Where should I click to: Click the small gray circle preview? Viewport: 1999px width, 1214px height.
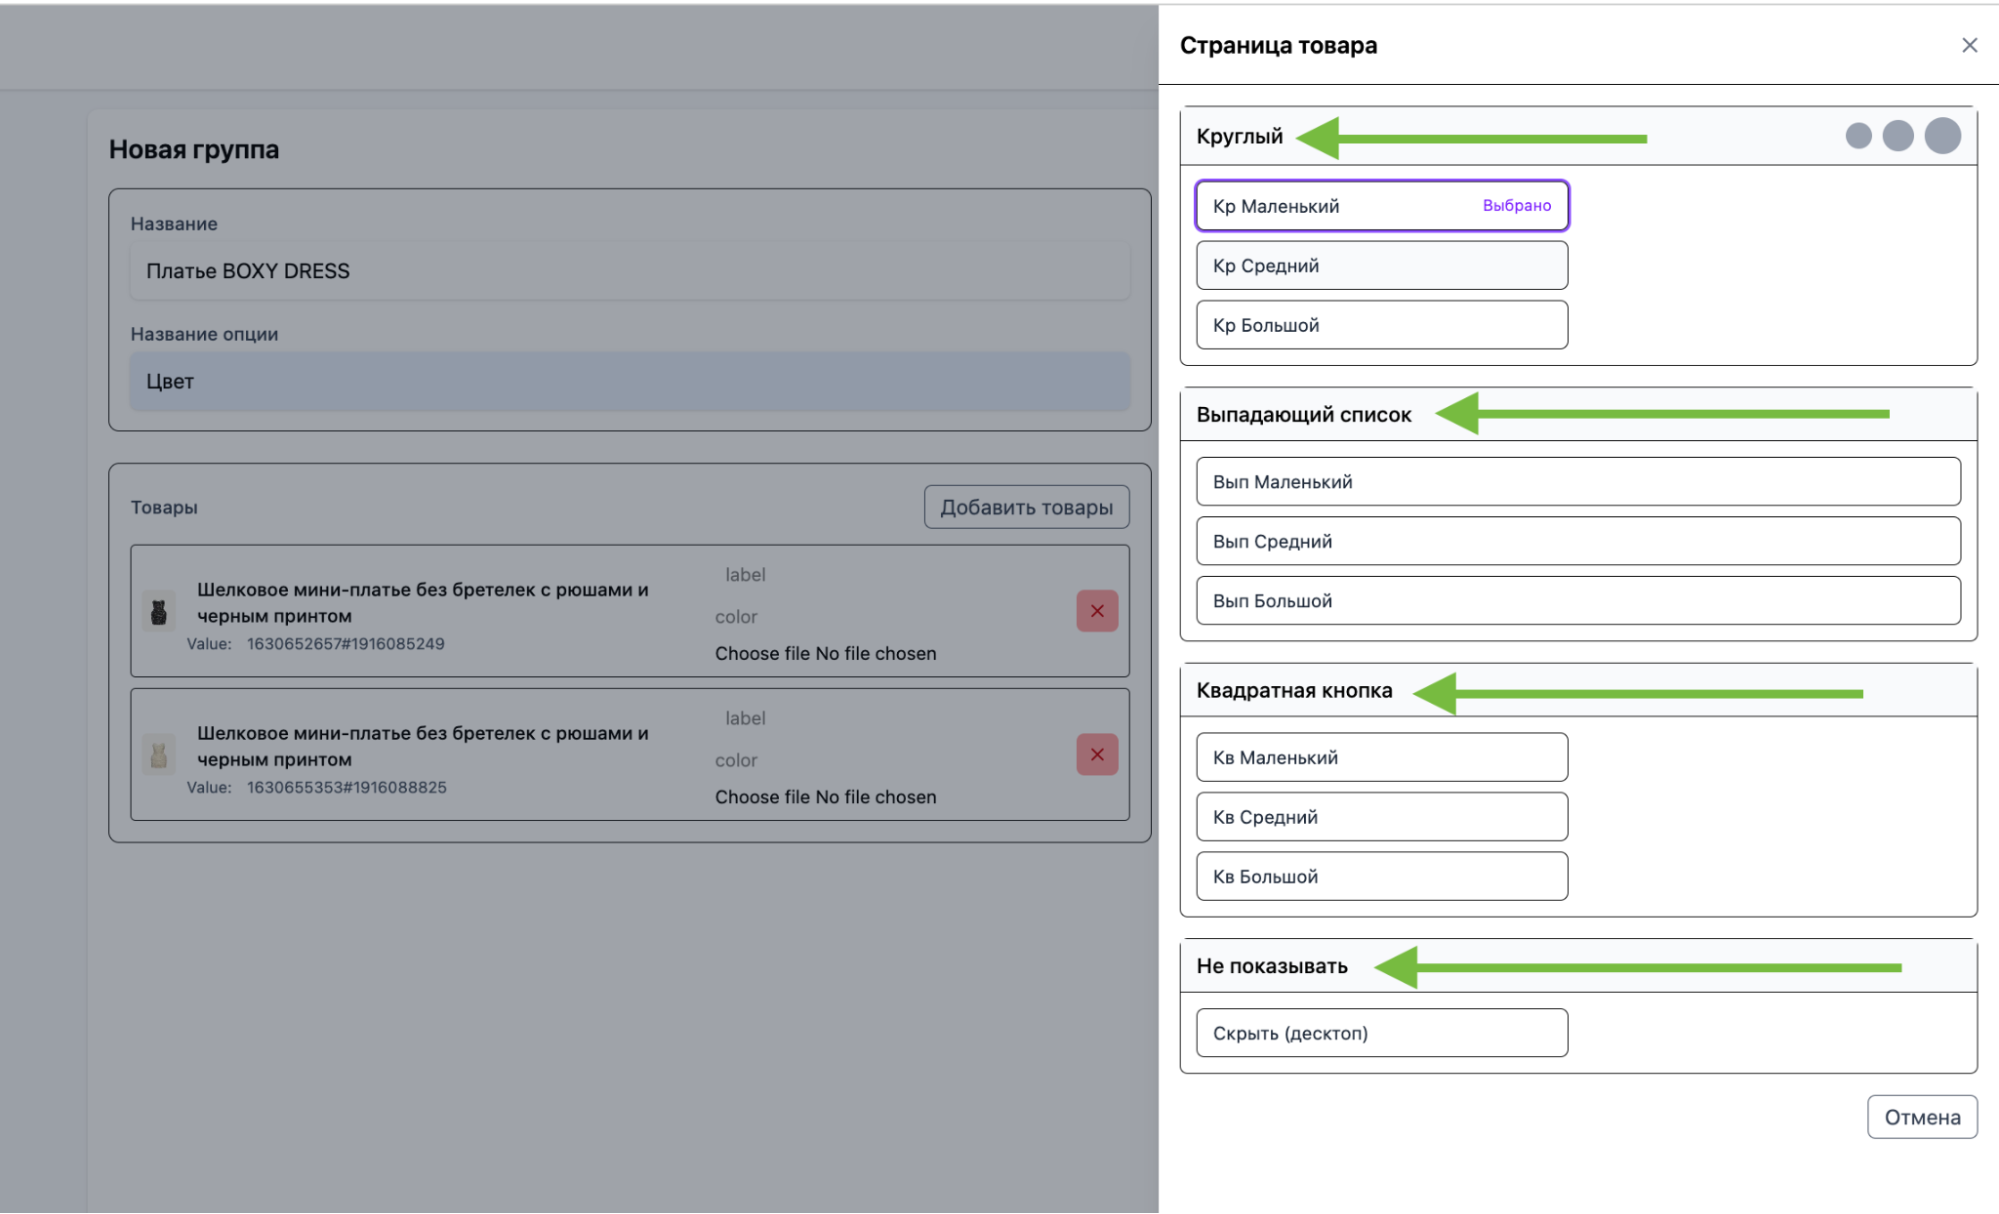[x=1858, y=136]
